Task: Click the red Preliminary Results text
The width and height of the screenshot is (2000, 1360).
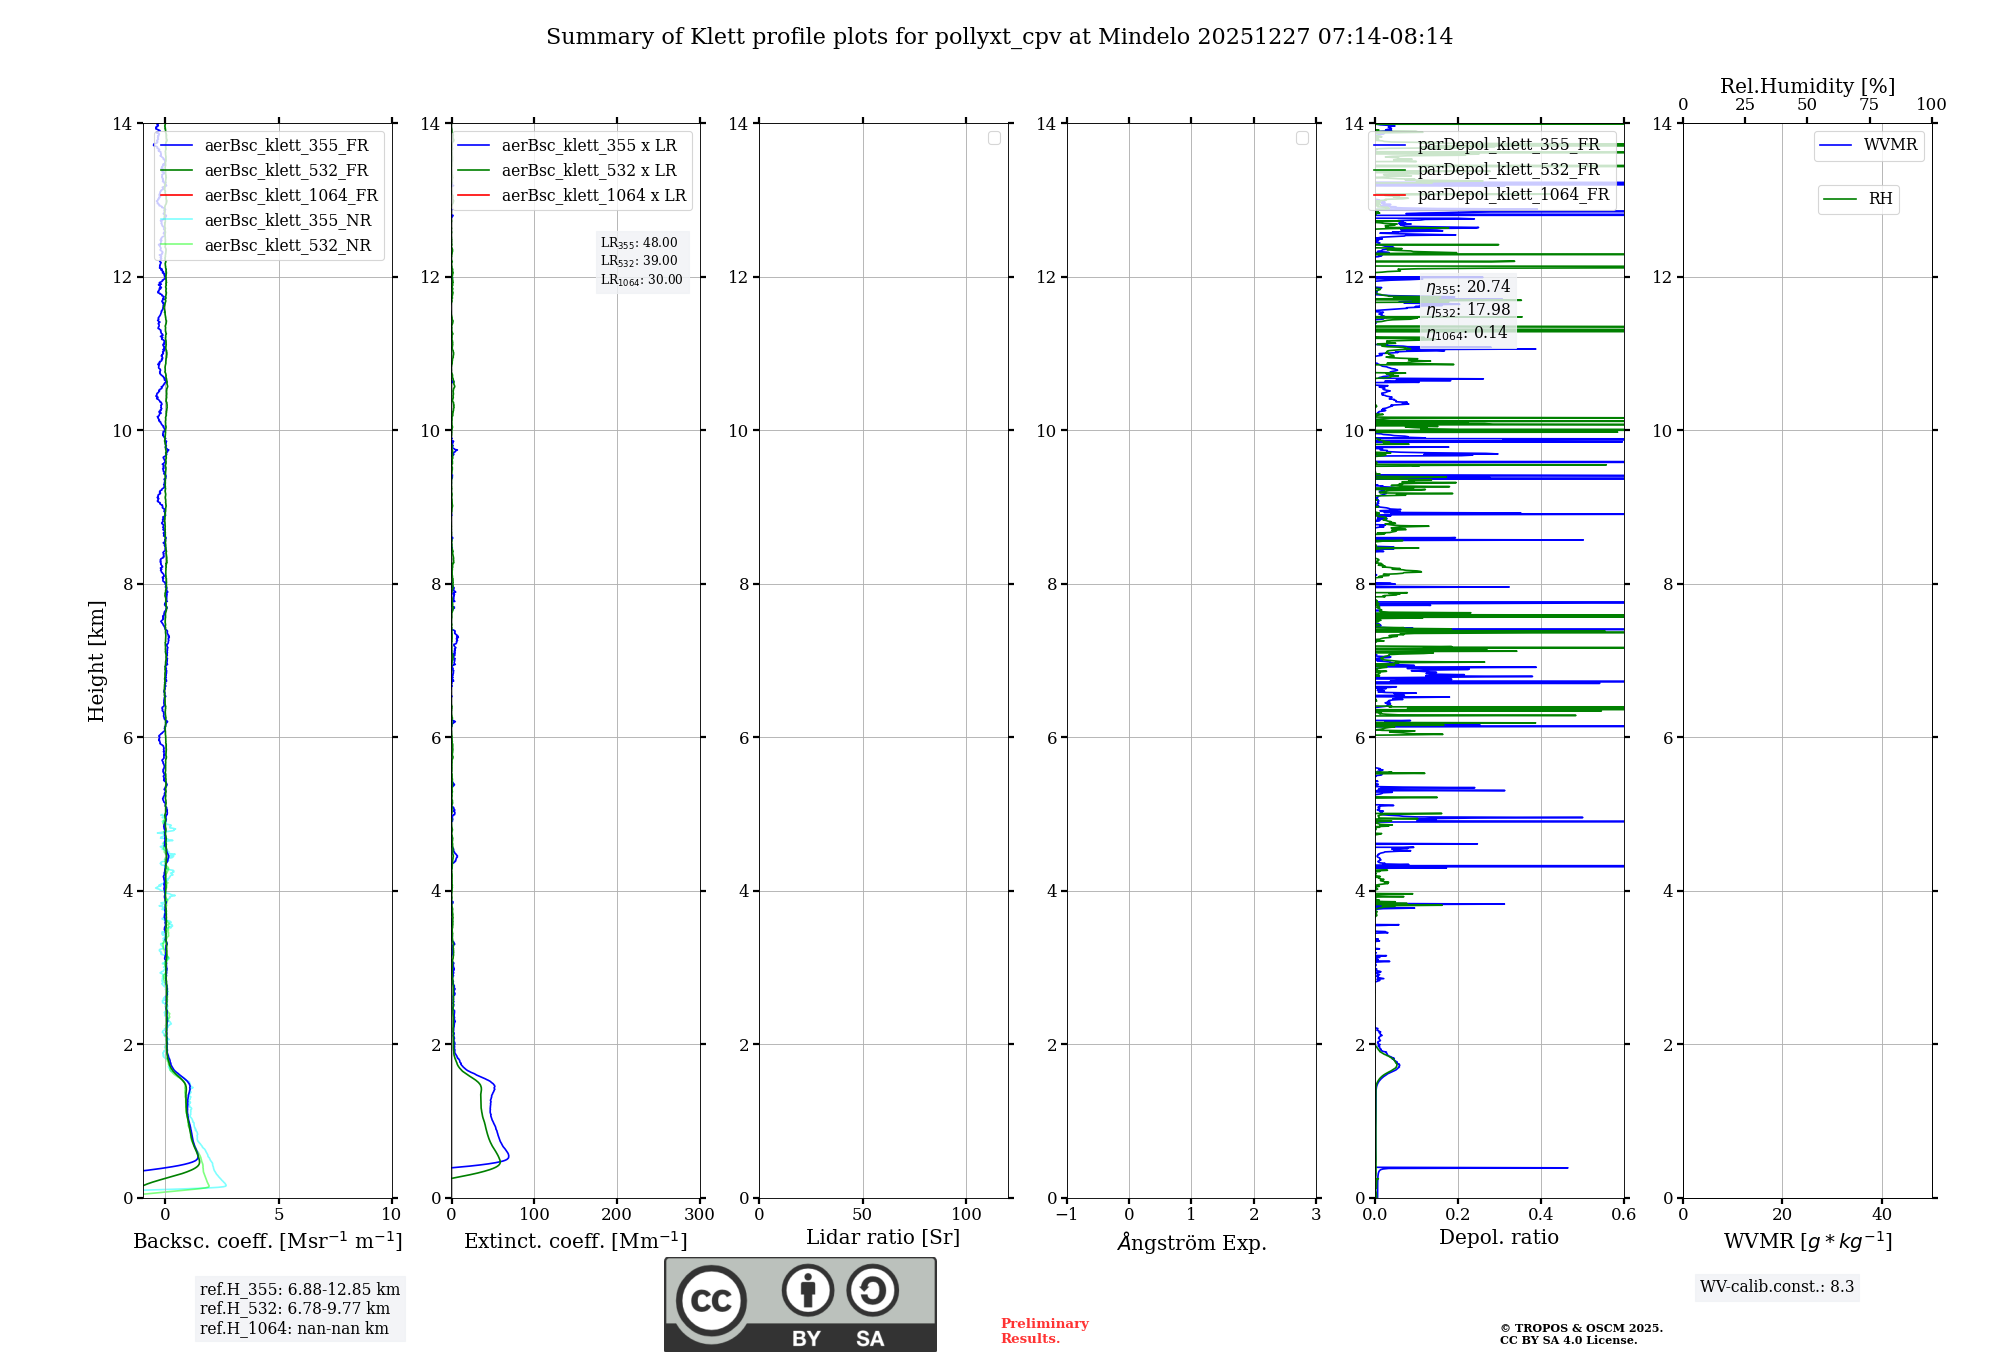Action: click(x=1044, y=1330)
